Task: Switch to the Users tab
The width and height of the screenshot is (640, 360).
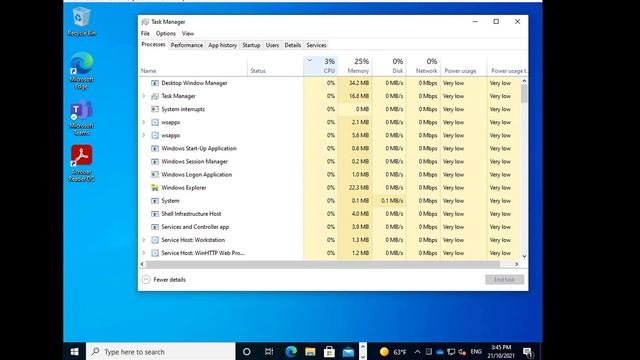Action: [272, 45]
